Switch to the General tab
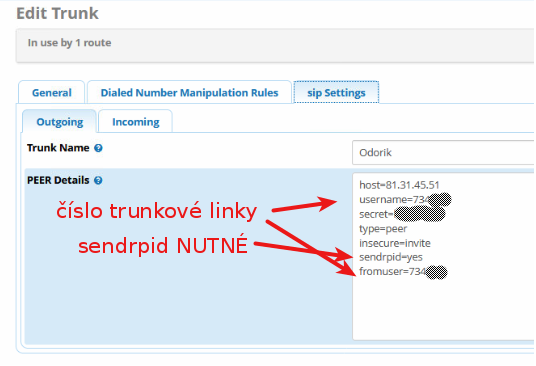The image size is (536, 366). tap(52, 93)
